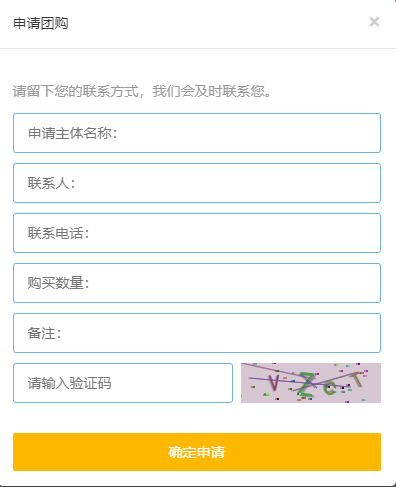Close the 申请团购 dialog with X
396x487 pixels.
point(374,22)
